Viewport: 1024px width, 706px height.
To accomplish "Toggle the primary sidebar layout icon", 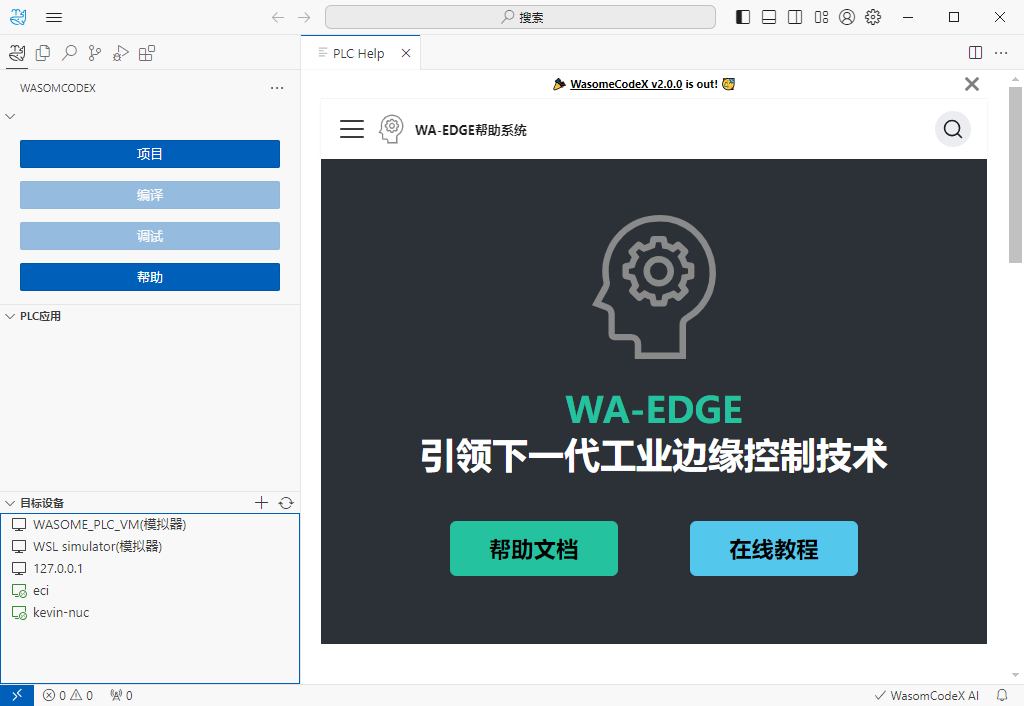I will tap(743, 18).
